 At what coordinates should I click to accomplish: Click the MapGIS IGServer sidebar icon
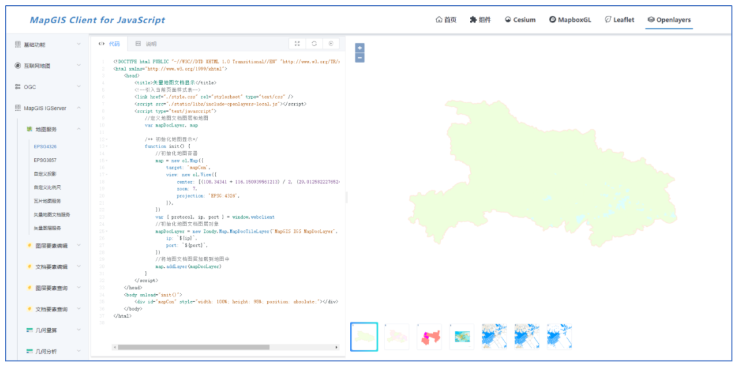(x=18, y=108)
